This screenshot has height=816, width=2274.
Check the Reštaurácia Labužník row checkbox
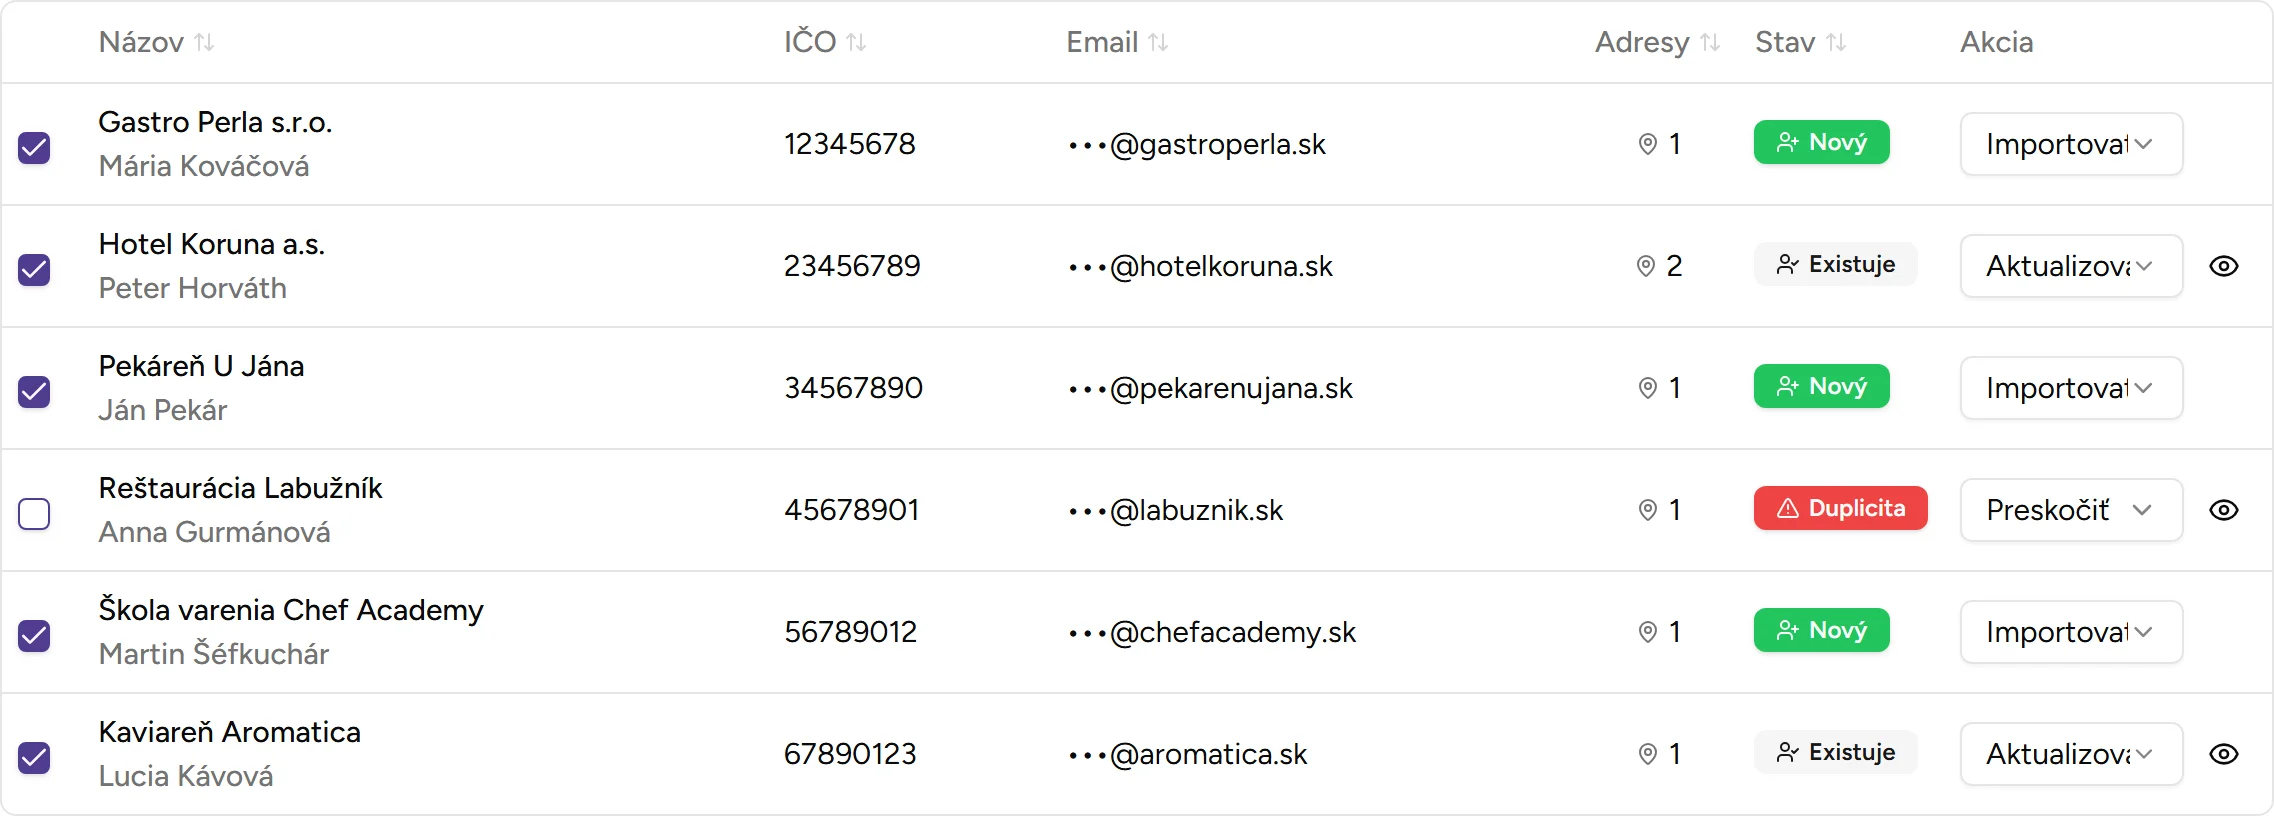point(34,514)
